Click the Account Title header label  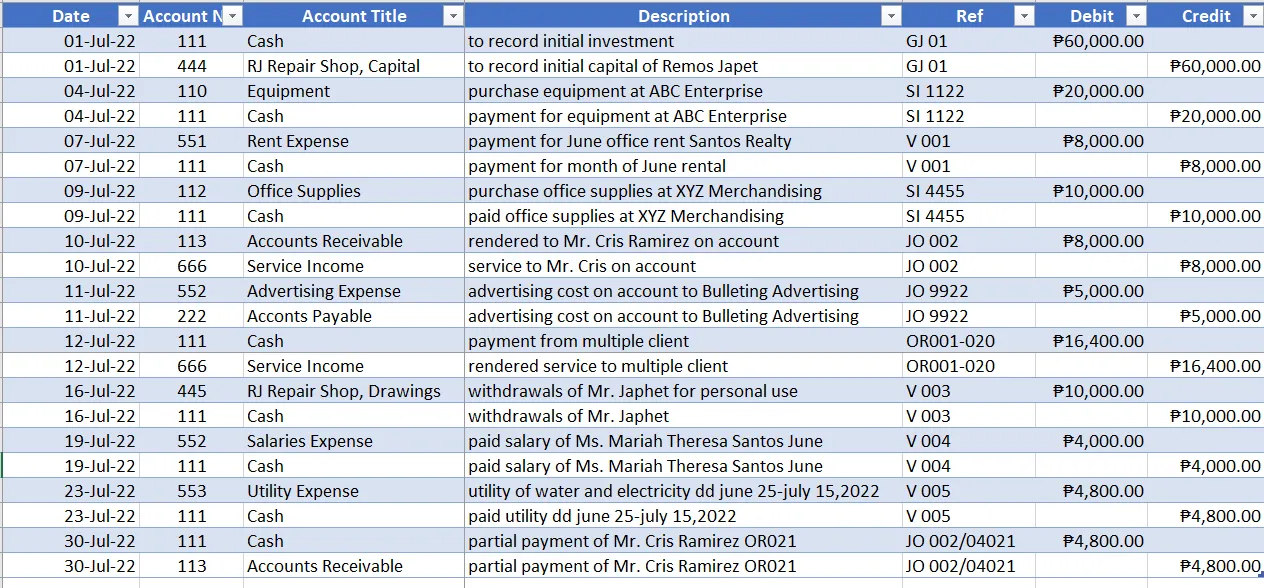click(354, 16)
